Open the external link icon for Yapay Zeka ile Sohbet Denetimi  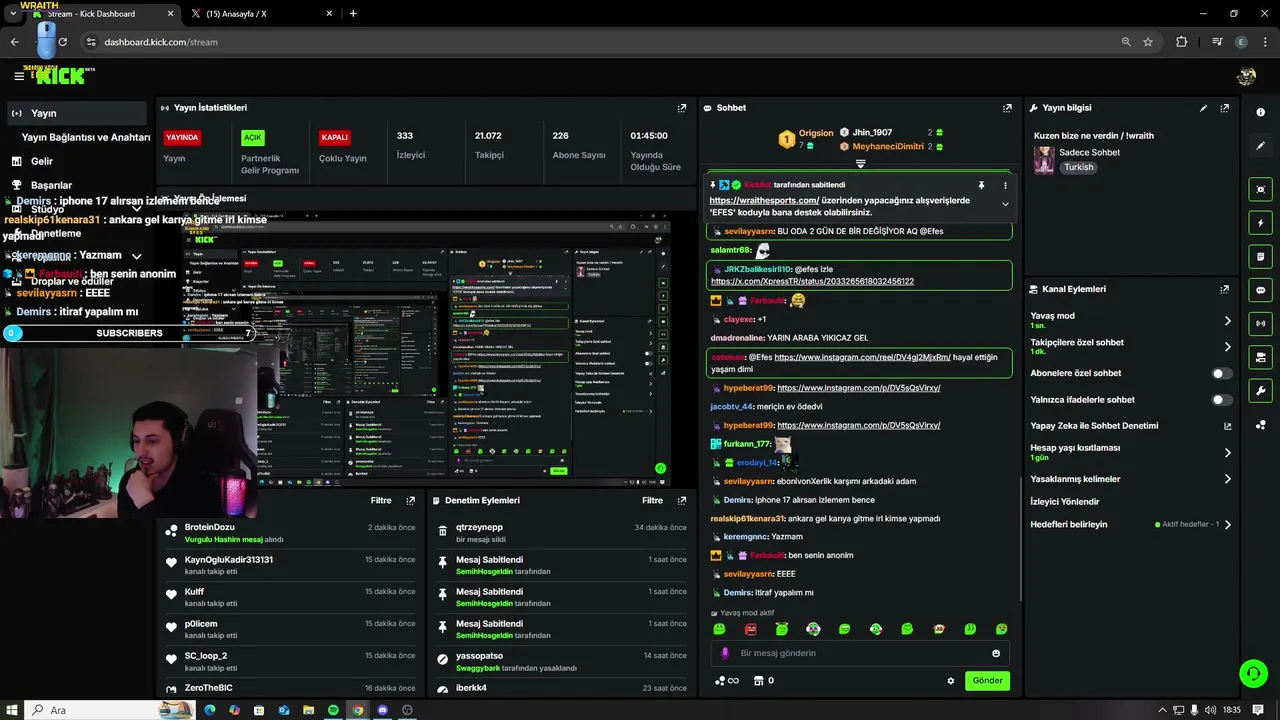1228,426
